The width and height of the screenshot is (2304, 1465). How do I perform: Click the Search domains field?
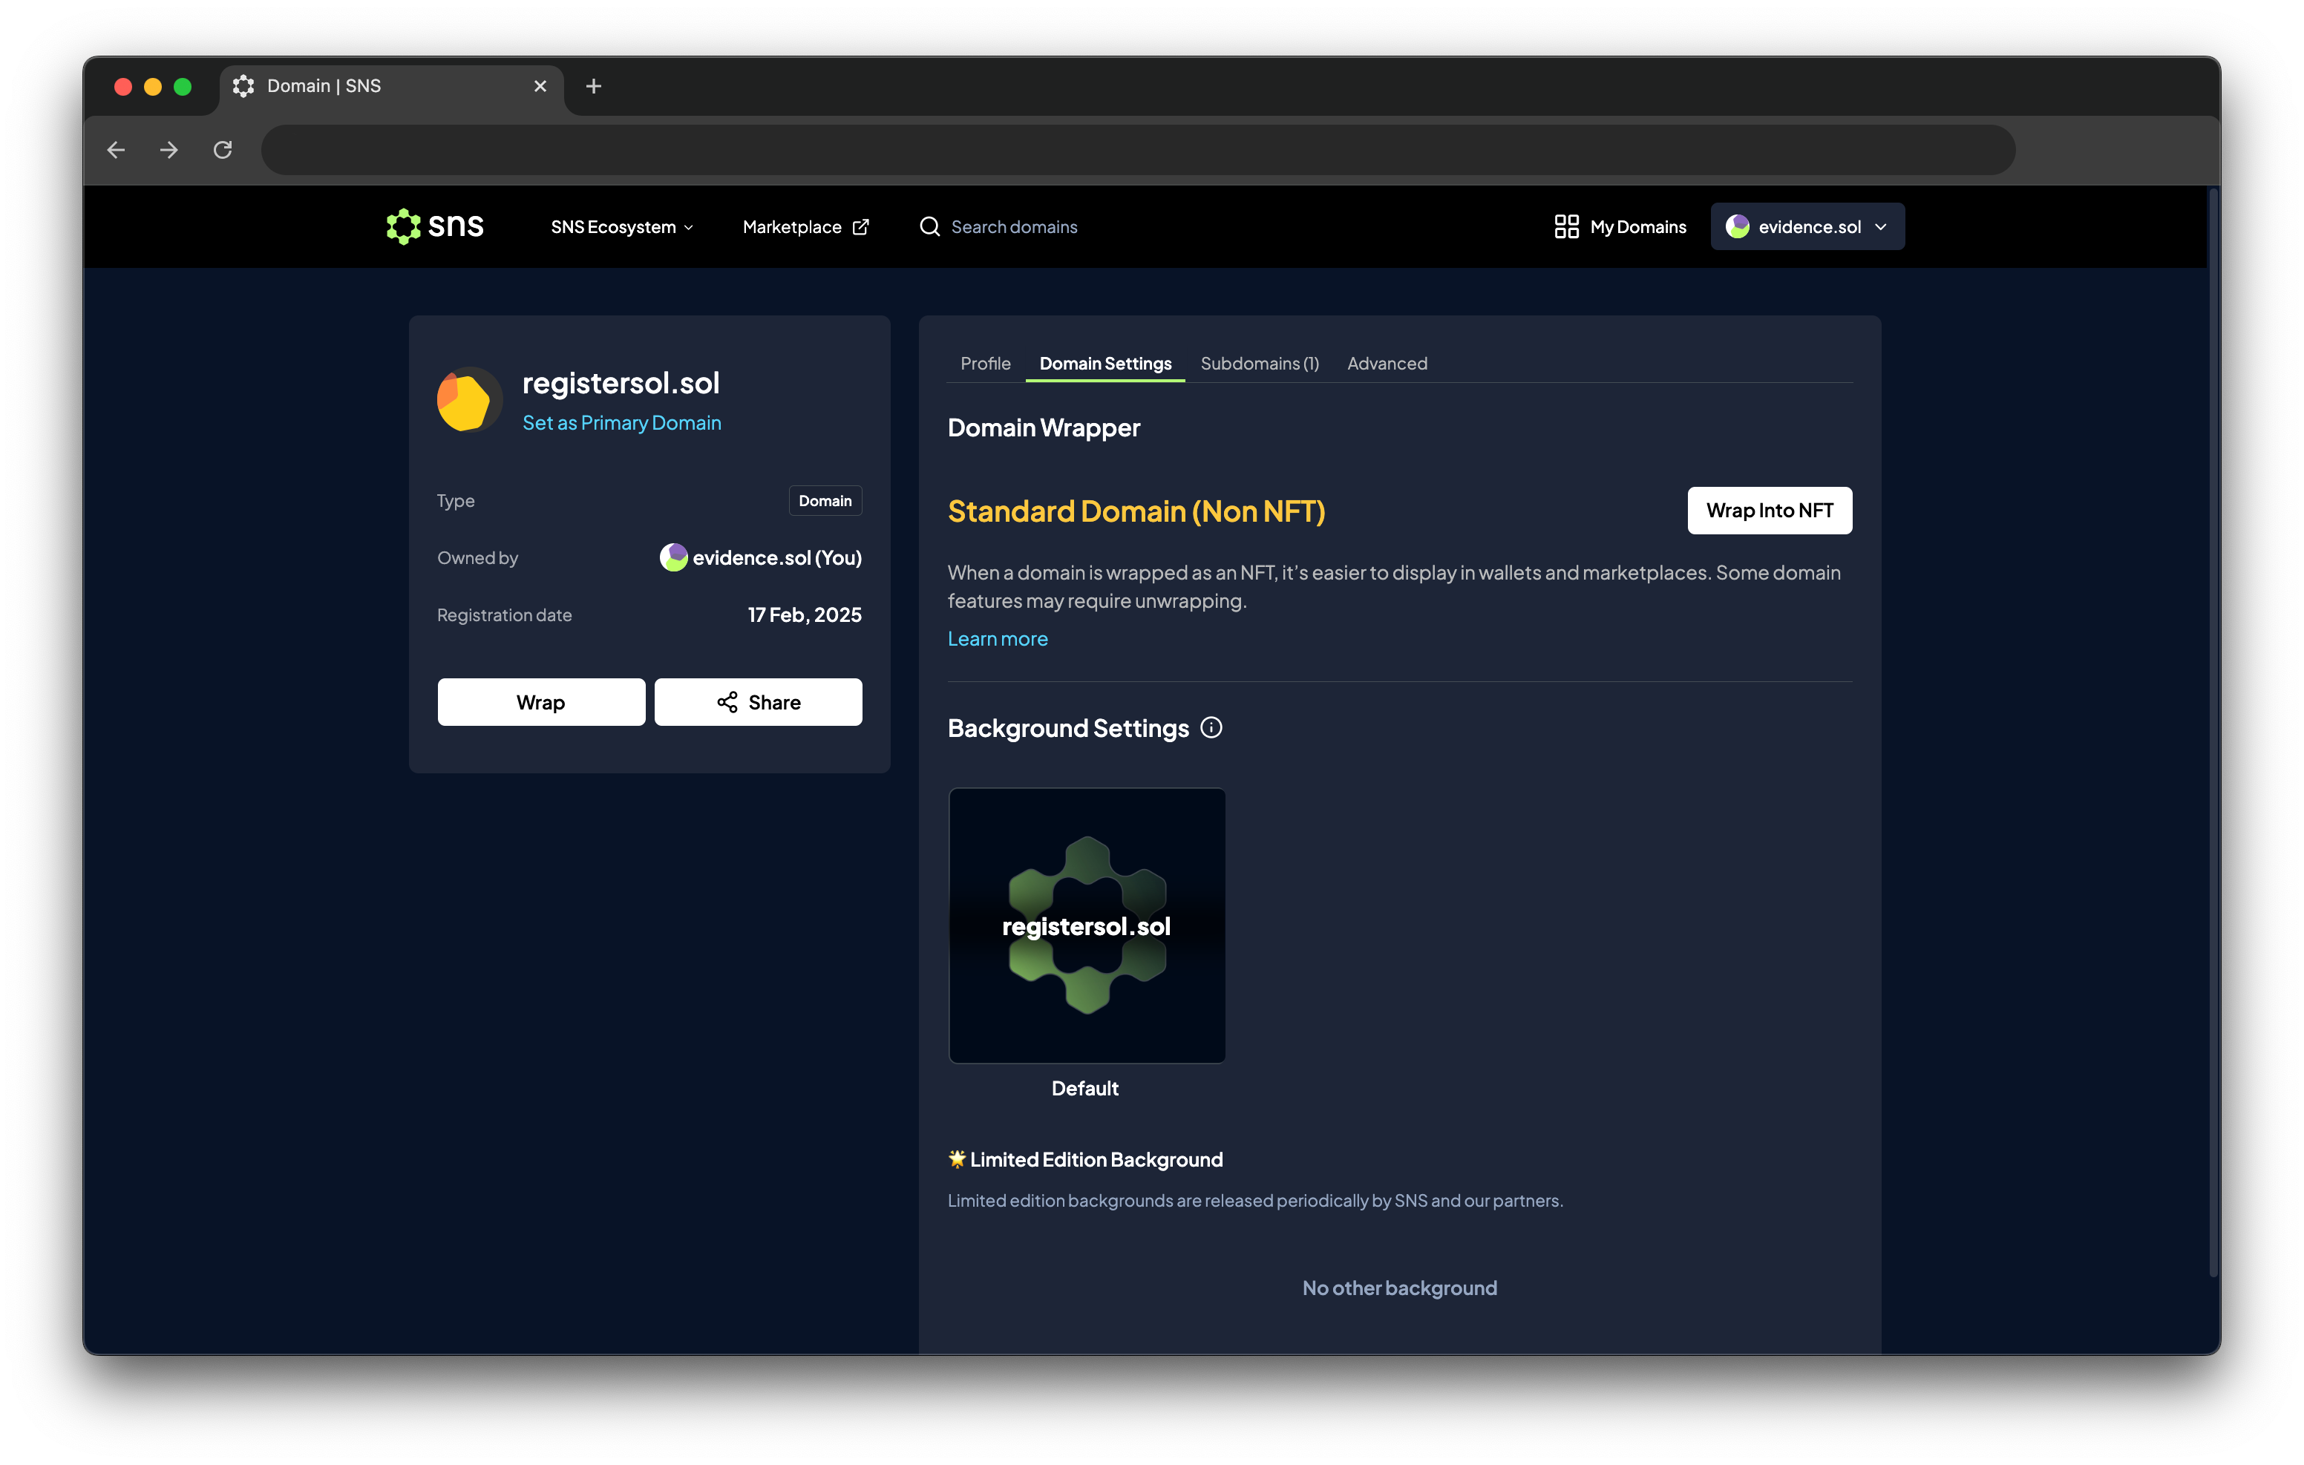click(x=1014, y=227)
